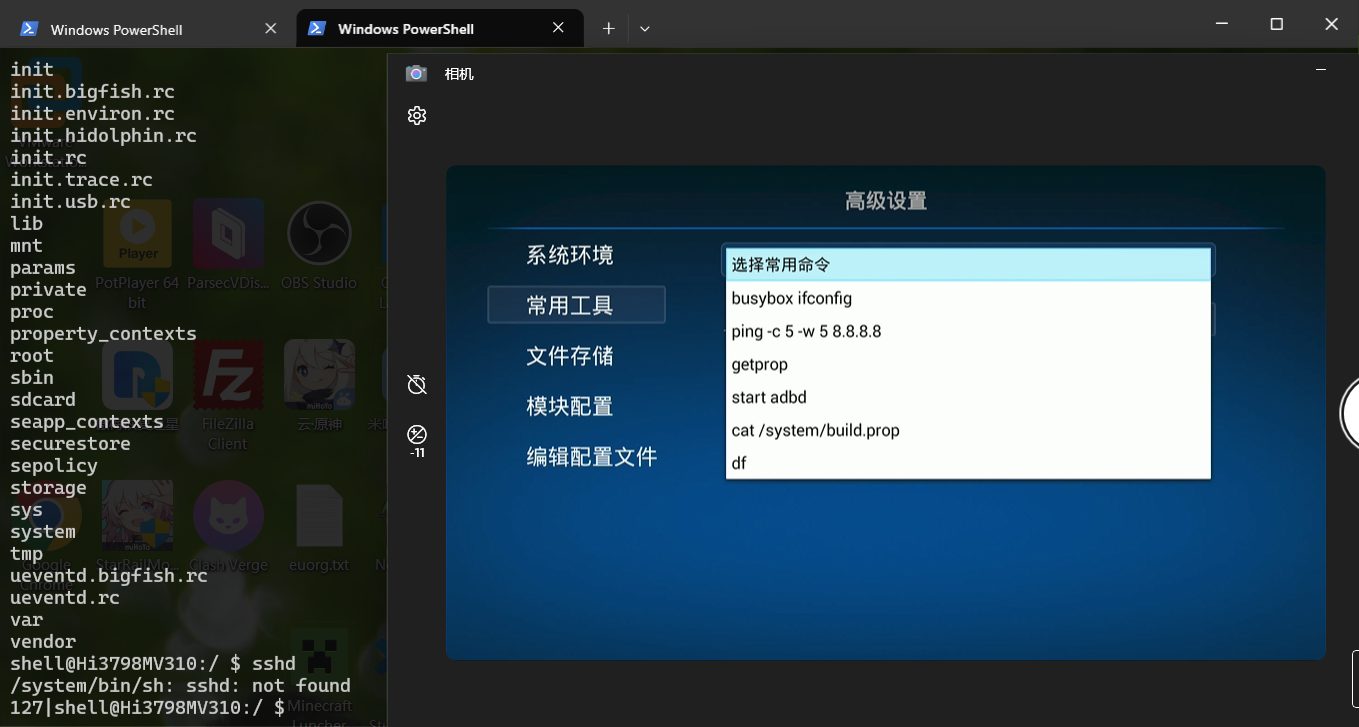
Task: Expand the terminal profile dropdown chevron
Action: click(x=645, y=29)
